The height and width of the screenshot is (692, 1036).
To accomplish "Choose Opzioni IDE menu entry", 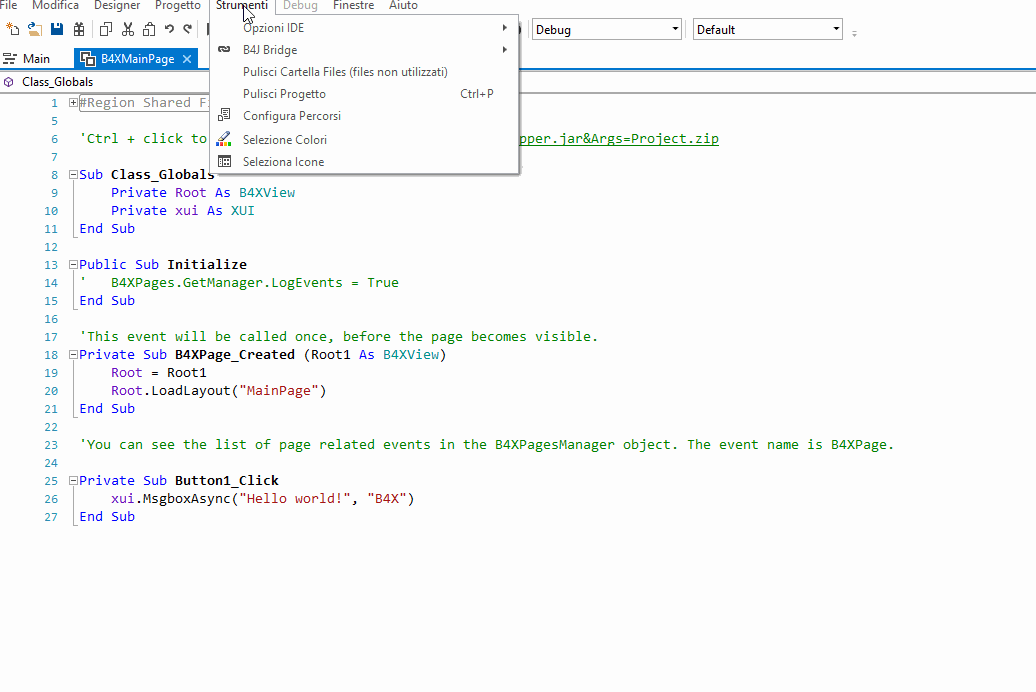I will tap(364, 28).
